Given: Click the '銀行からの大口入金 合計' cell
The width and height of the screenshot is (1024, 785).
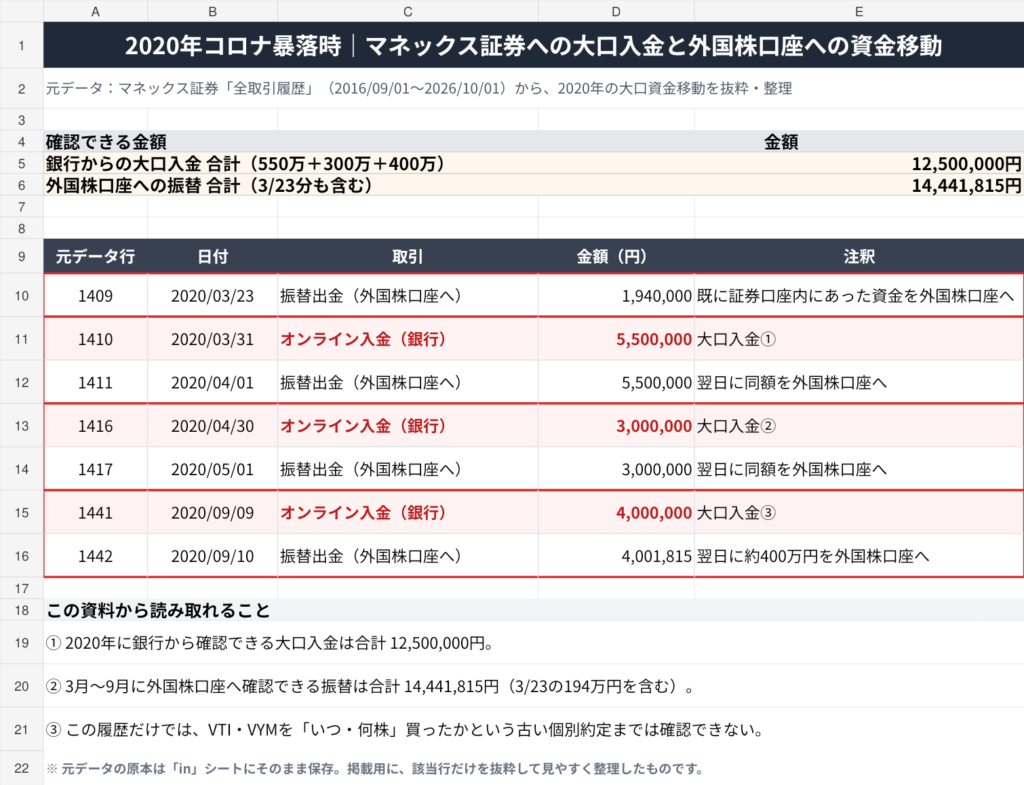Looking at the screenshot, I should pyautogui.click(x=291, y=163).
